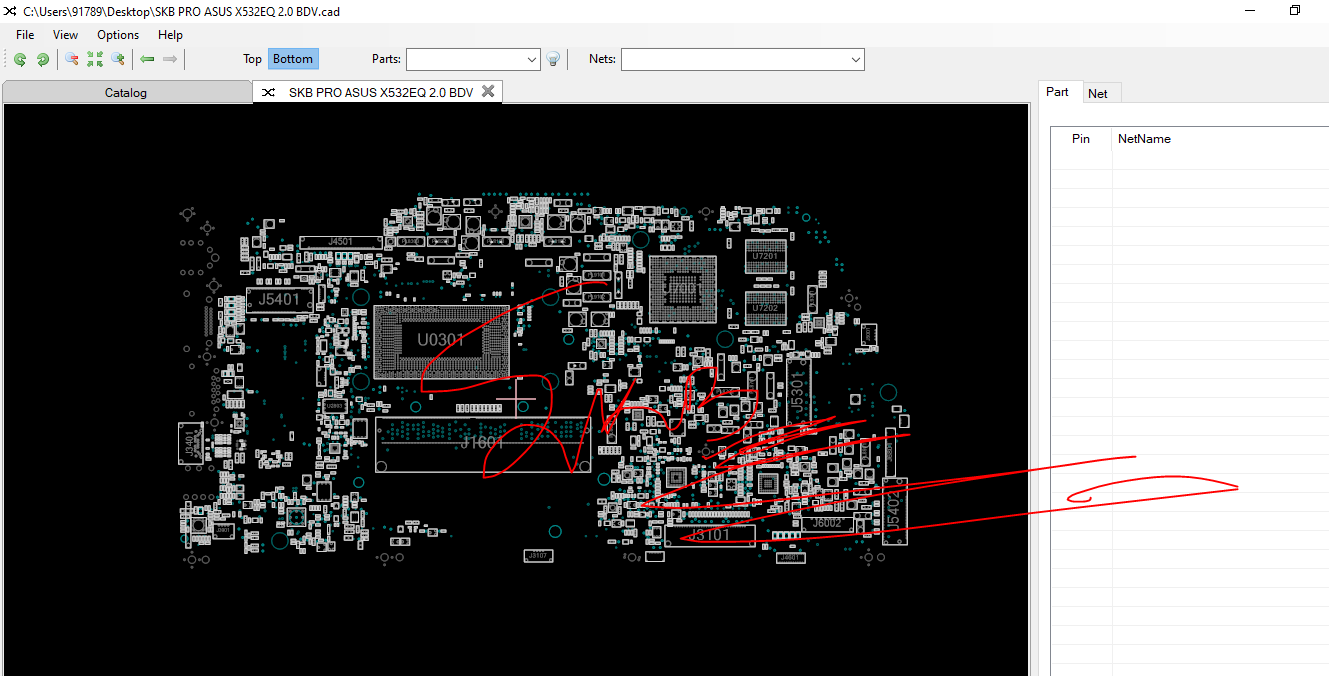This screenshot has width=1329, height=676.
Task: Close the SKB PRO ASUS X532EQ tab
Action: tap(488, 91)
